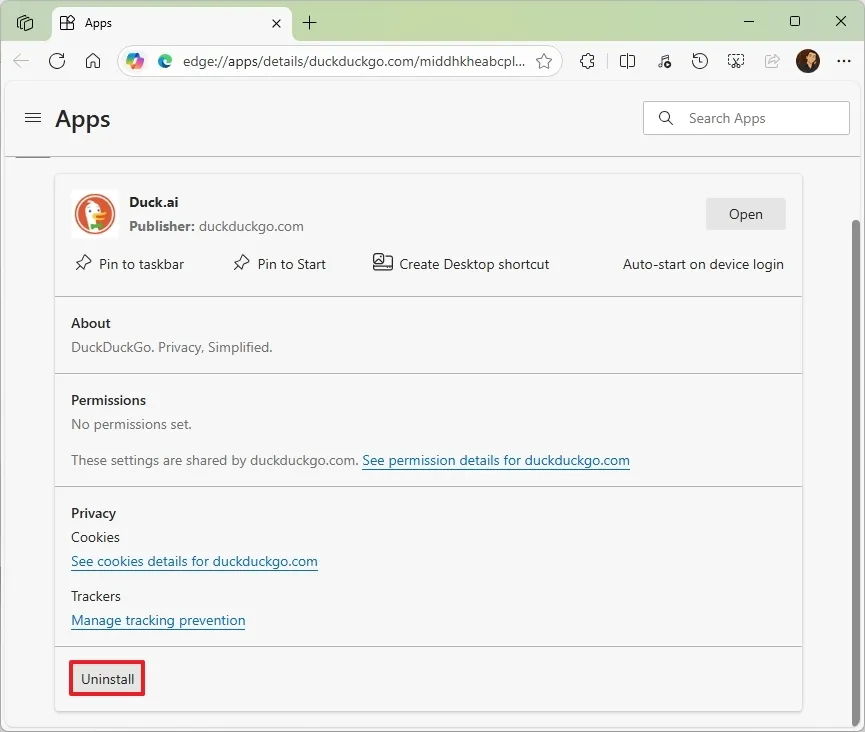Open browsing history via the clock icon

tap(700, 61)
